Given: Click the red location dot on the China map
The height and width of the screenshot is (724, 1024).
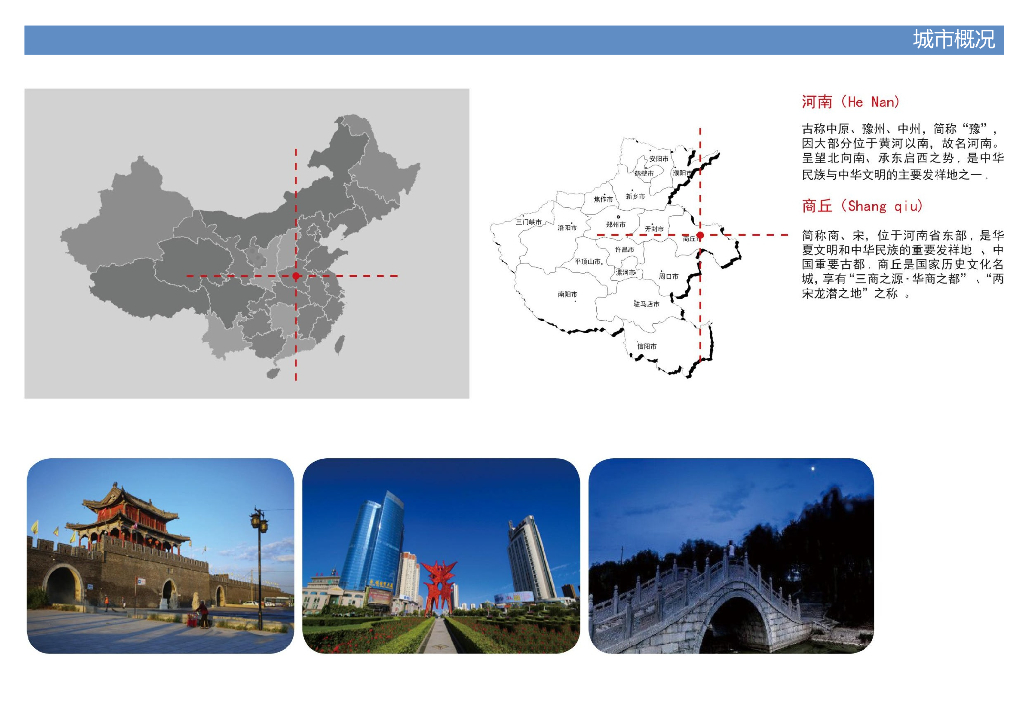Looking at the screenshot, I should tap(296, 276).
